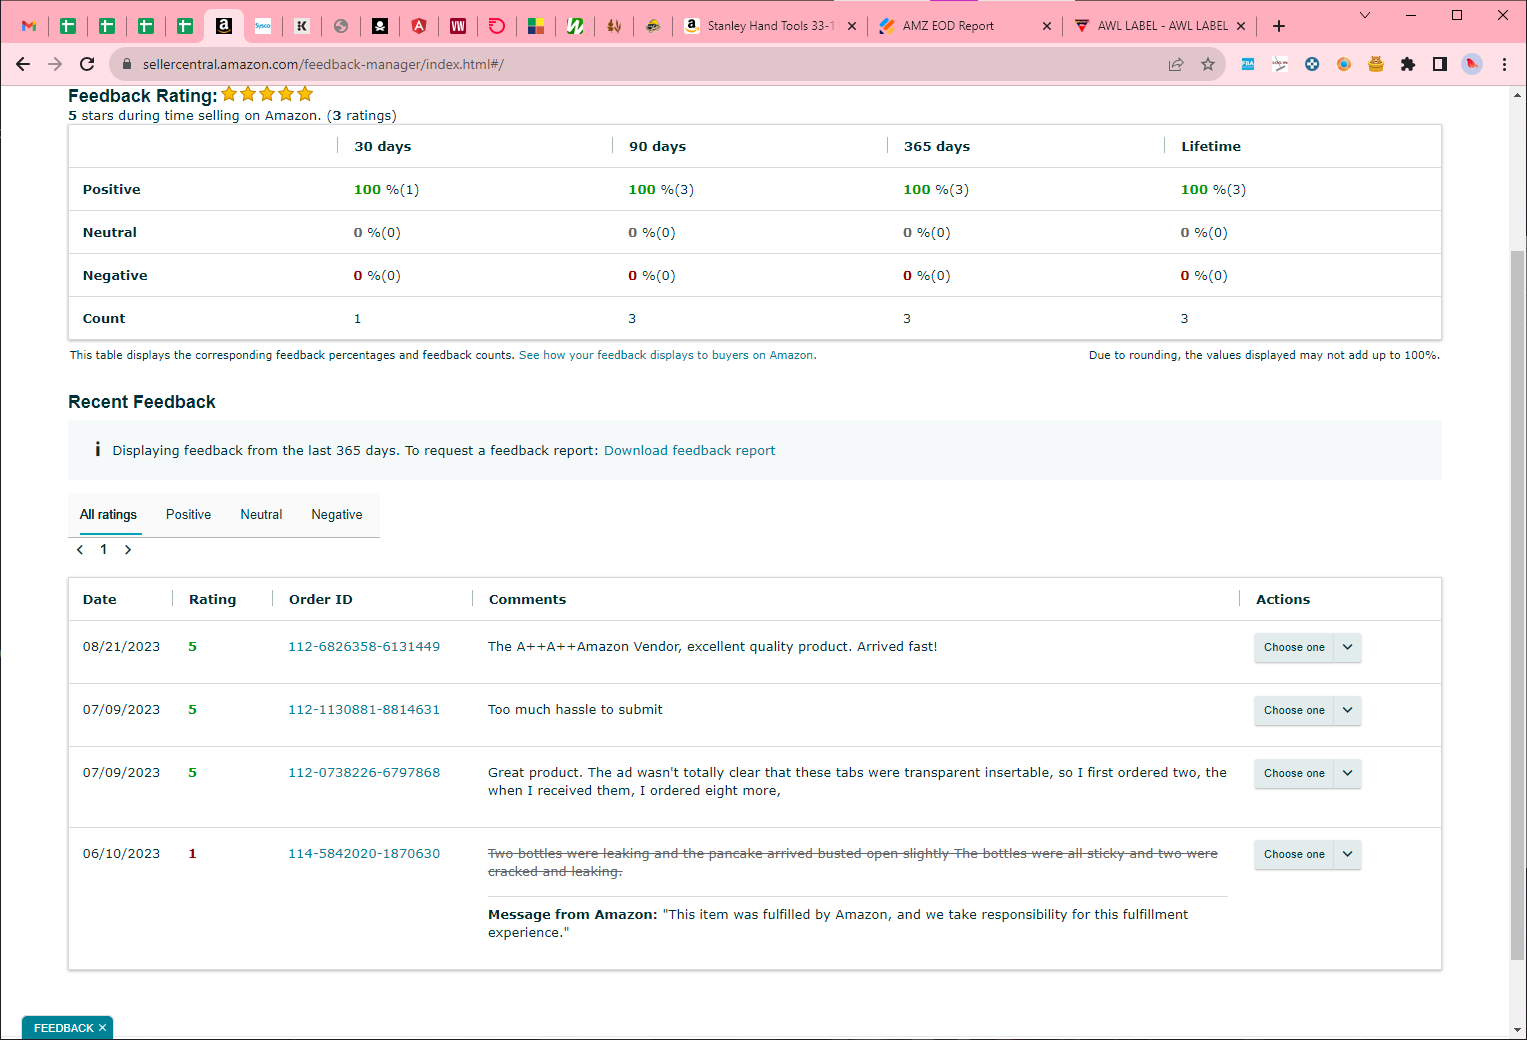Open 'See how your feedback displays' link
Viewport: 1527px width, 1040px height.
(x=666, y=355)
